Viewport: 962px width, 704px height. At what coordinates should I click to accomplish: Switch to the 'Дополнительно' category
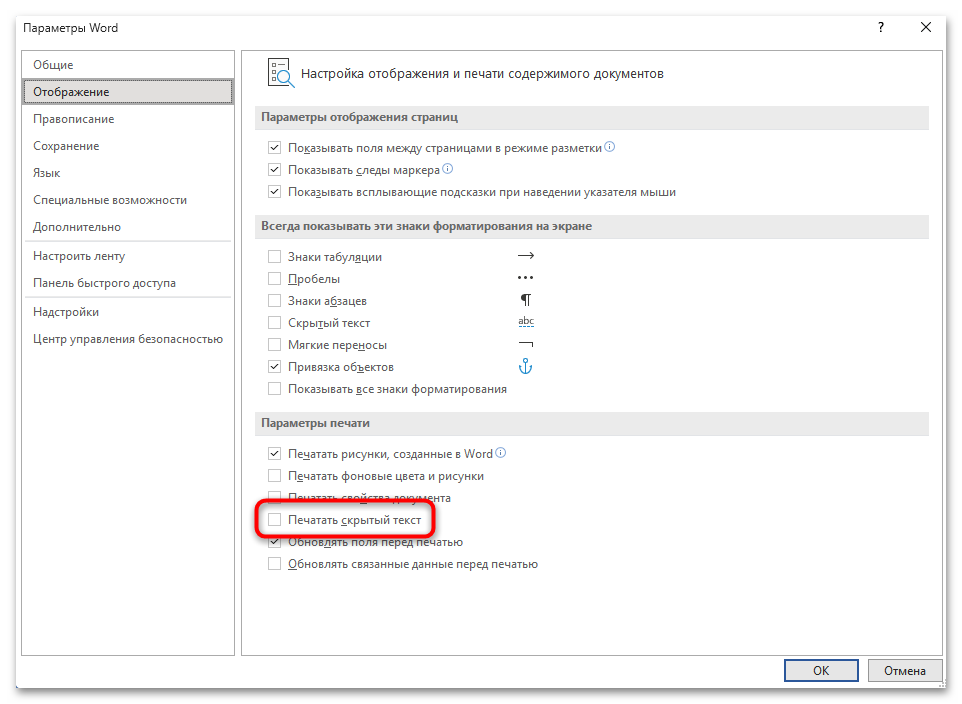click(77, 227)
